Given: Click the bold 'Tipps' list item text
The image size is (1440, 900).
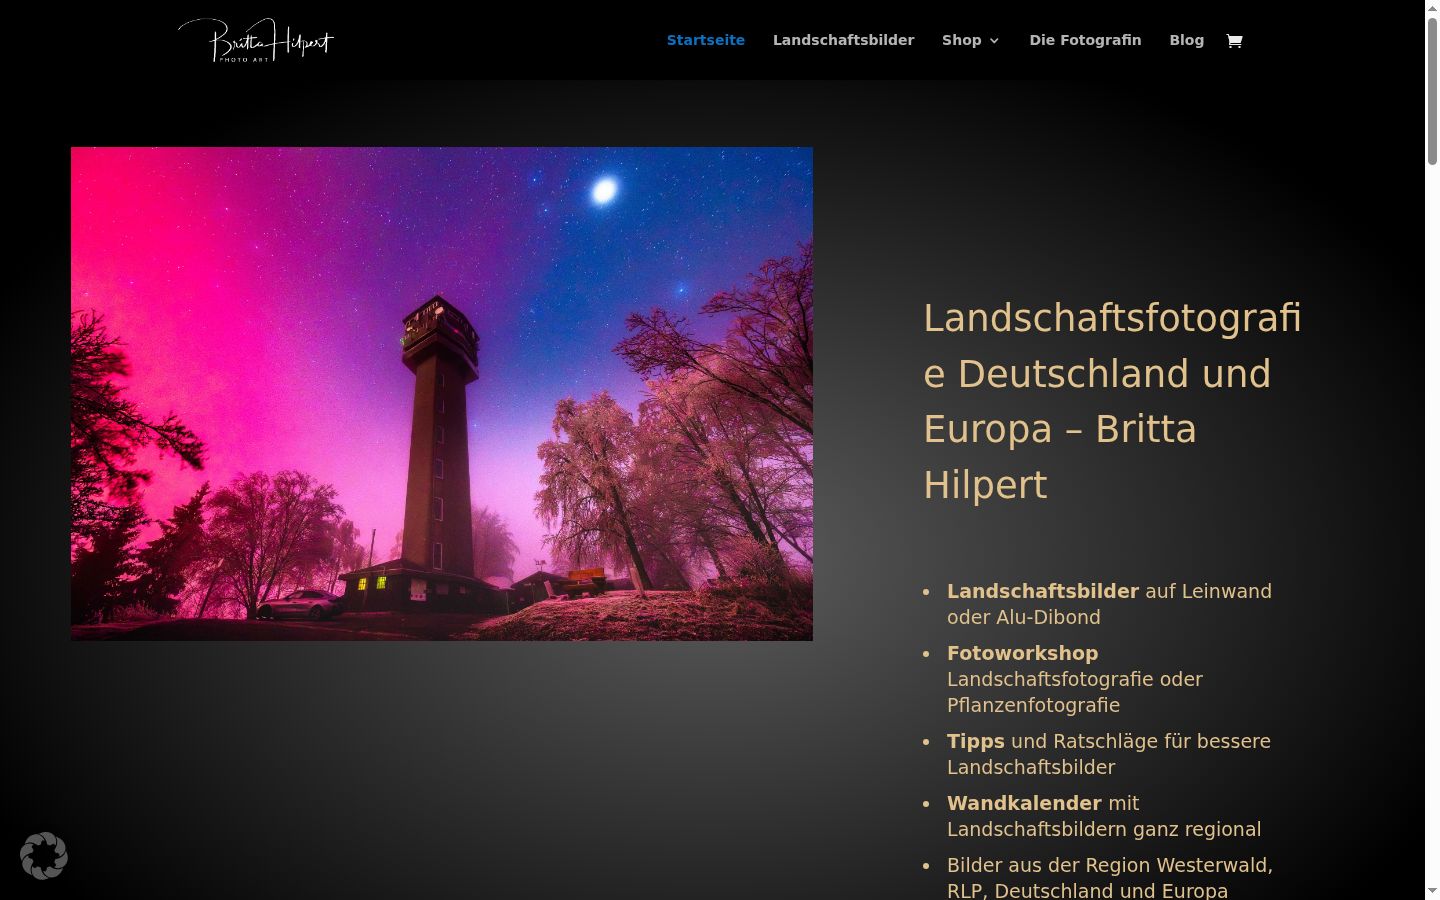Looking at the screenshot, I should click(976, 741).
